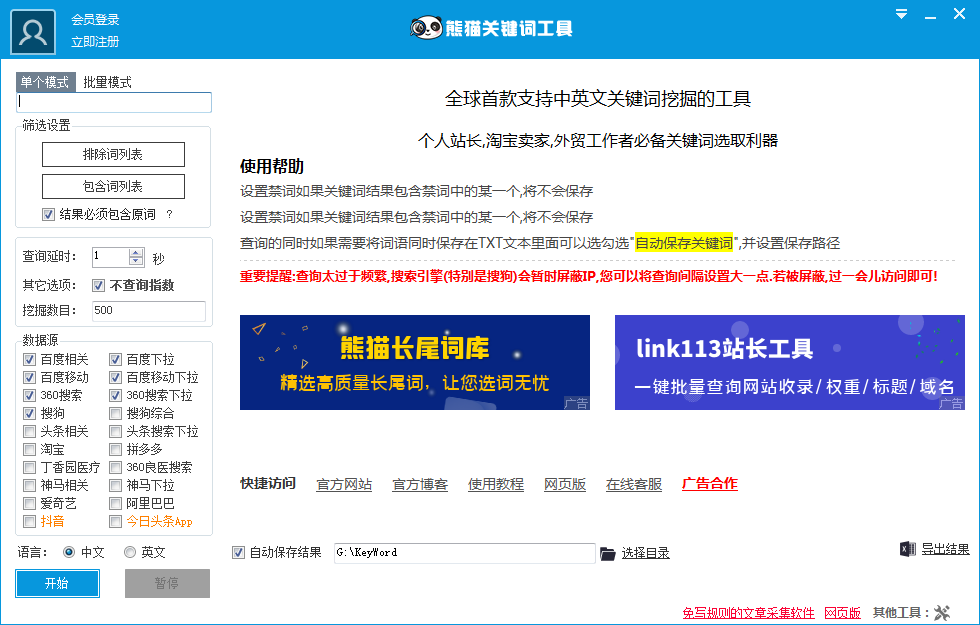The width and height of the screenshot is (980, 625).
Task: Enable 神马下拉 checkbox
Action: coord(115,486)
